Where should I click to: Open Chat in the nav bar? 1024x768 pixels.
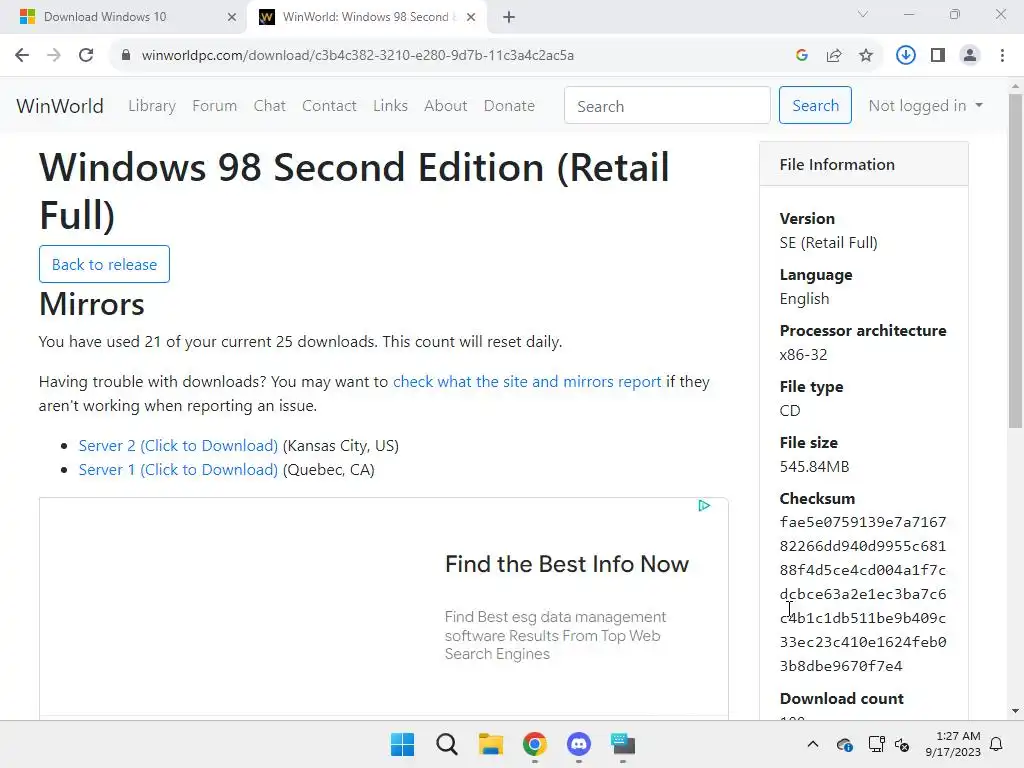coord(269,105)
